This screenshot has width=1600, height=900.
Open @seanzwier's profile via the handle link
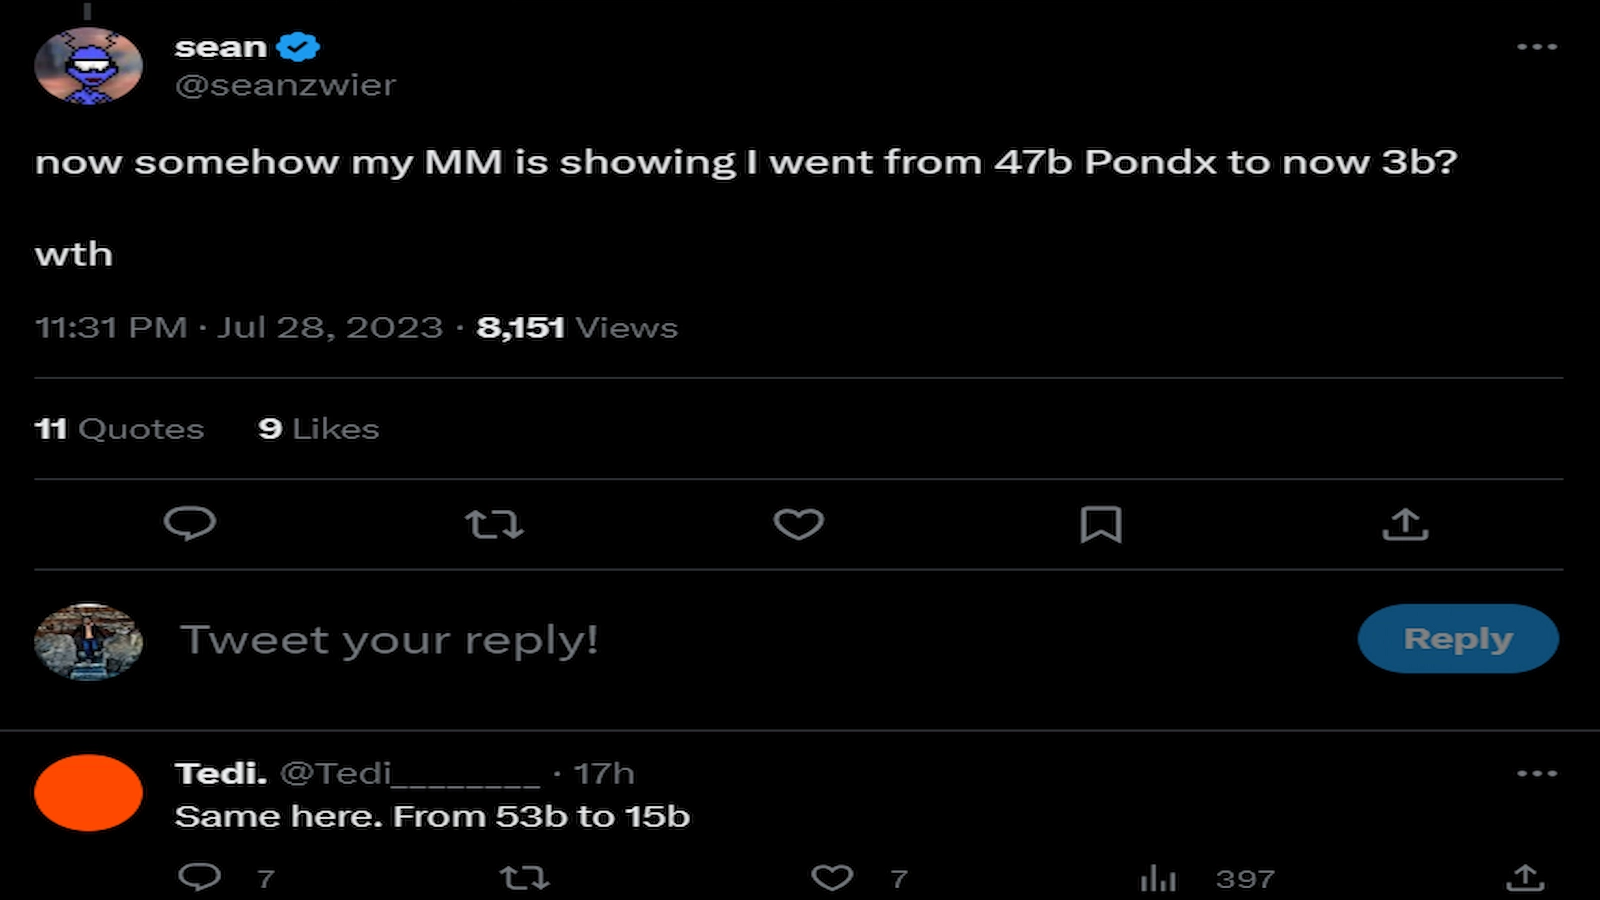285,85
